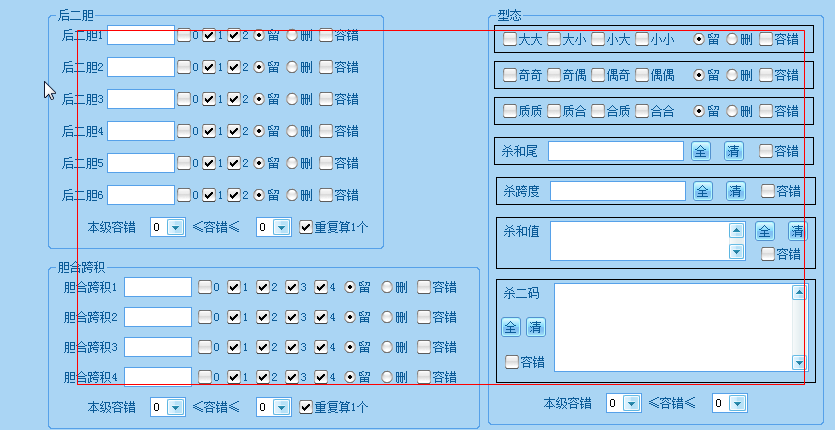Select 删 radio for 胆合跨积3
This screenshot has width=835, height=430.
click(x=387, y=347)
